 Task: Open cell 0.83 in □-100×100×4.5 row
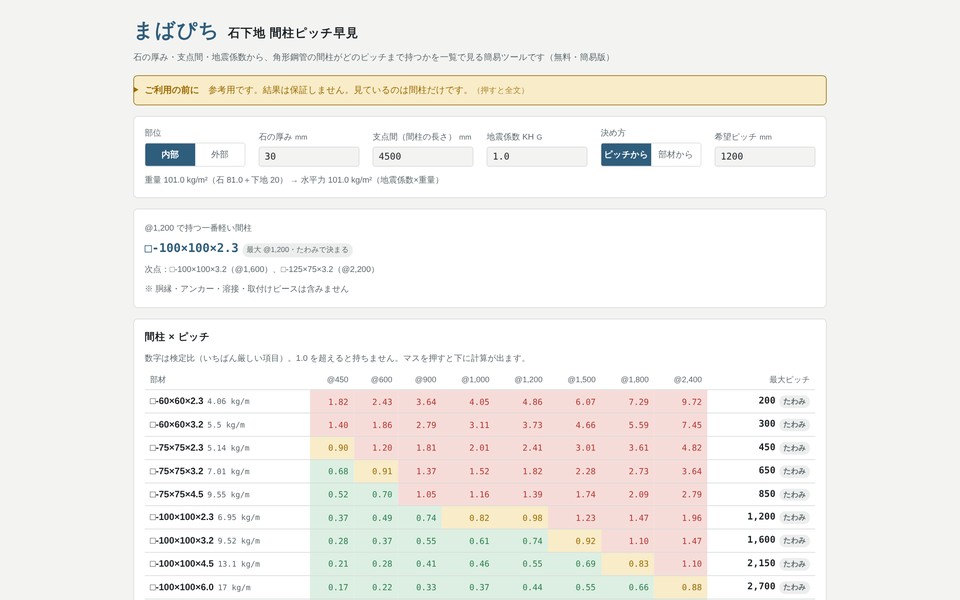click(x=628, y=564)
